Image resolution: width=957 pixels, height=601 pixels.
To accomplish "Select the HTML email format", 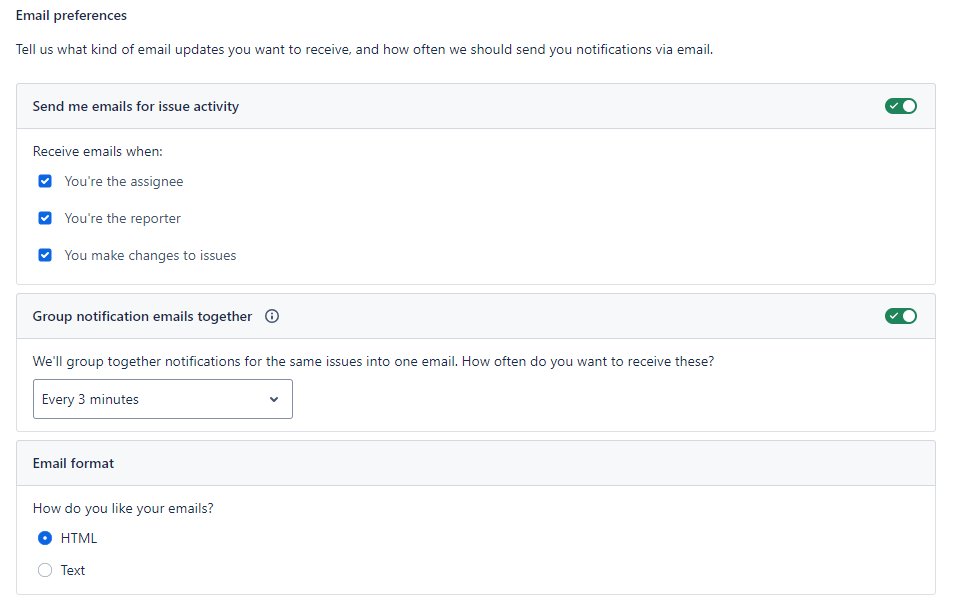I will 45,538.
